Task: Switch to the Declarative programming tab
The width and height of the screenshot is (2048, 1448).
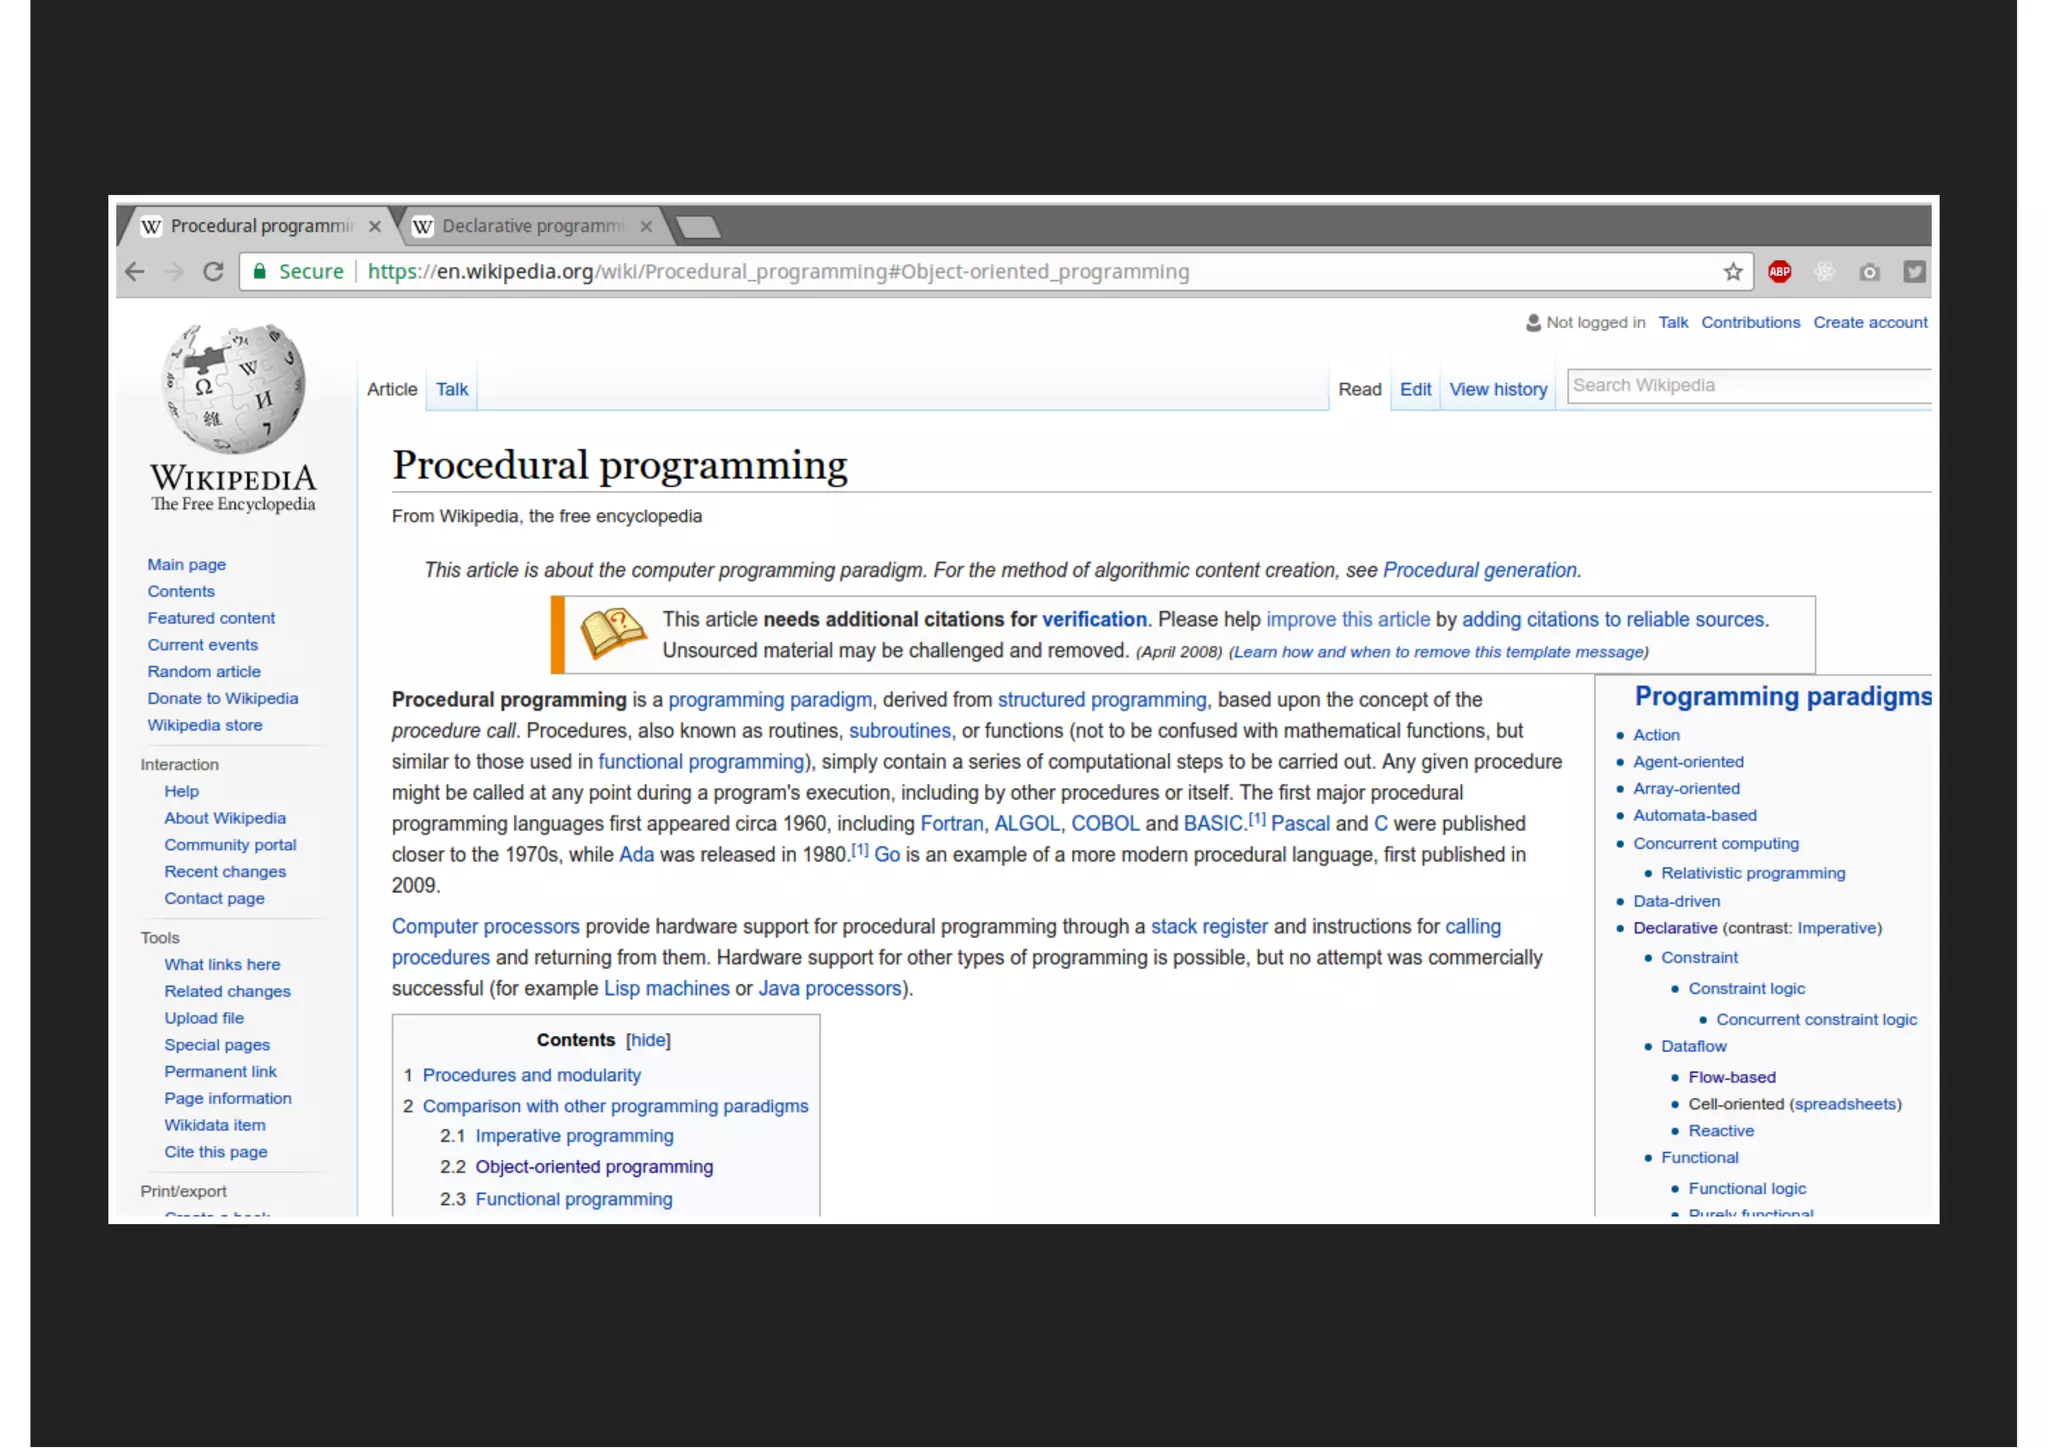Action: (x=530, y=227)
